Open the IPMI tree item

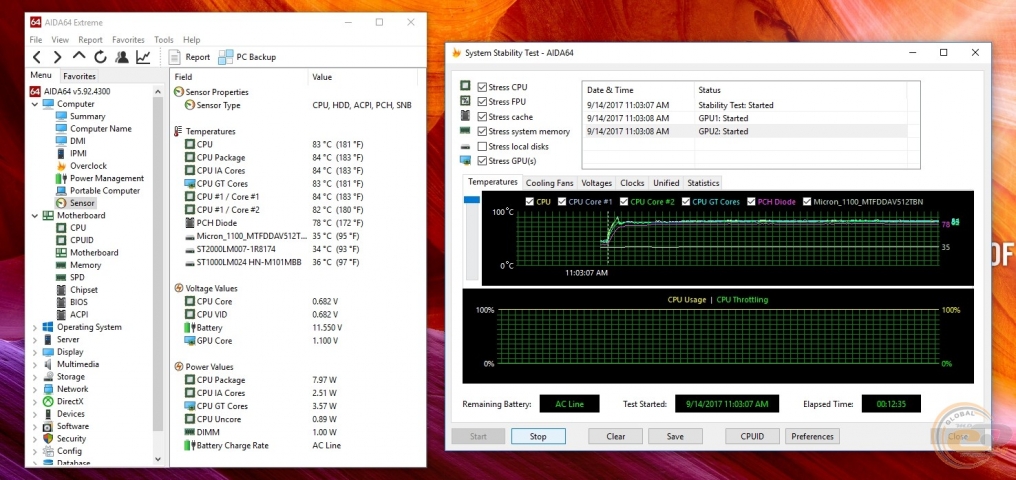(77, 154)
